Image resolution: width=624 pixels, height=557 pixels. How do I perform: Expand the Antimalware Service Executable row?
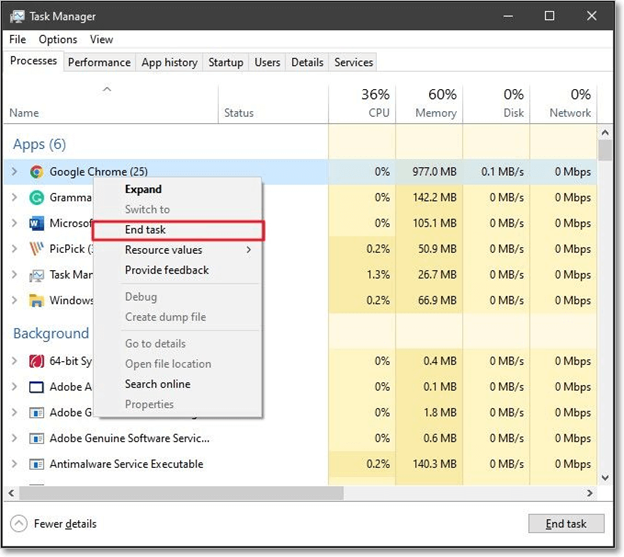click(14, 464)
